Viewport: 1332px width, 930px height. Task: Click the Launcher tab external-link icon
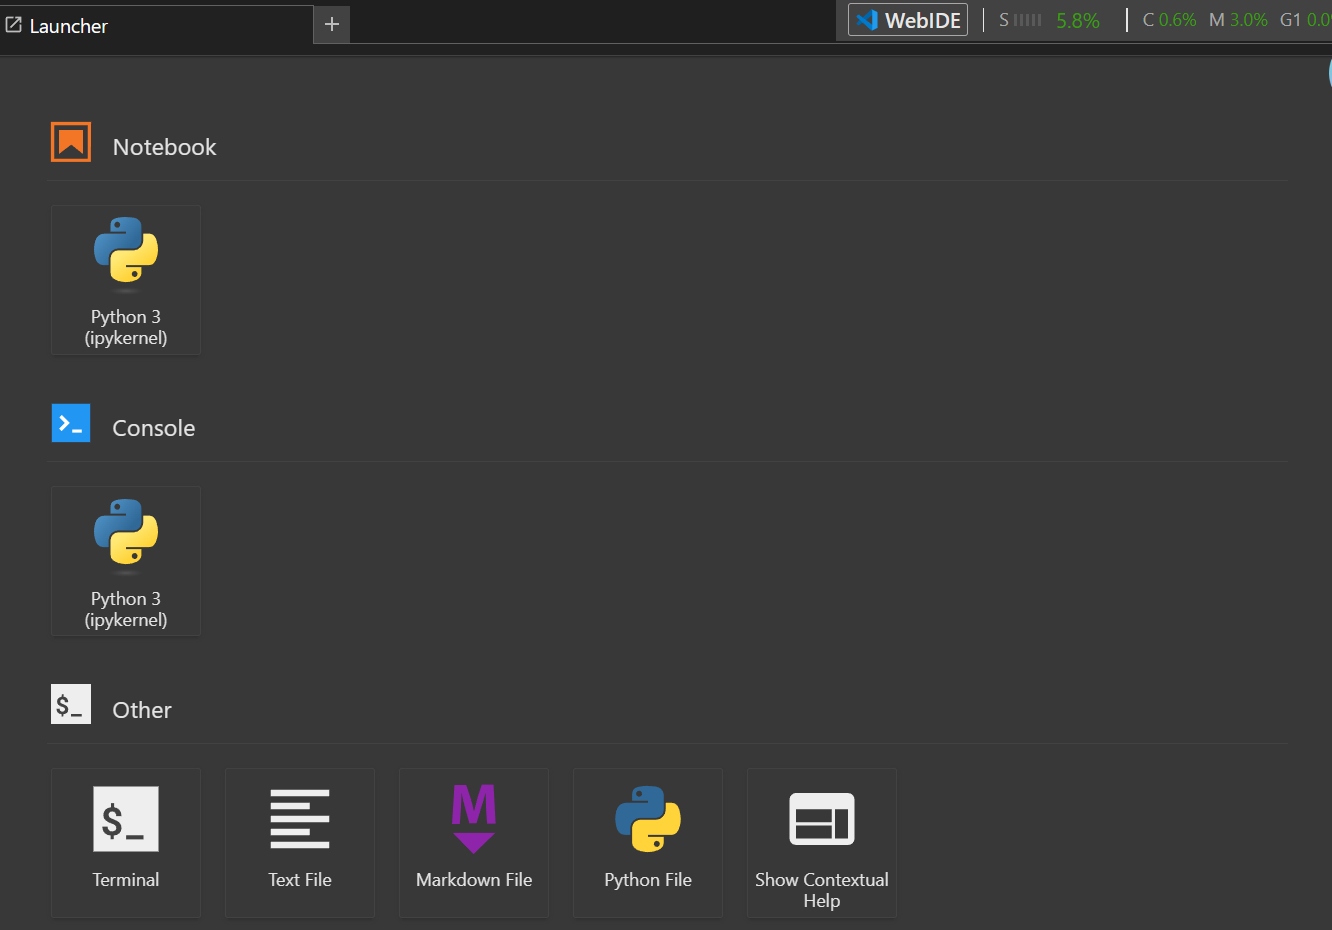pos(14,25)
